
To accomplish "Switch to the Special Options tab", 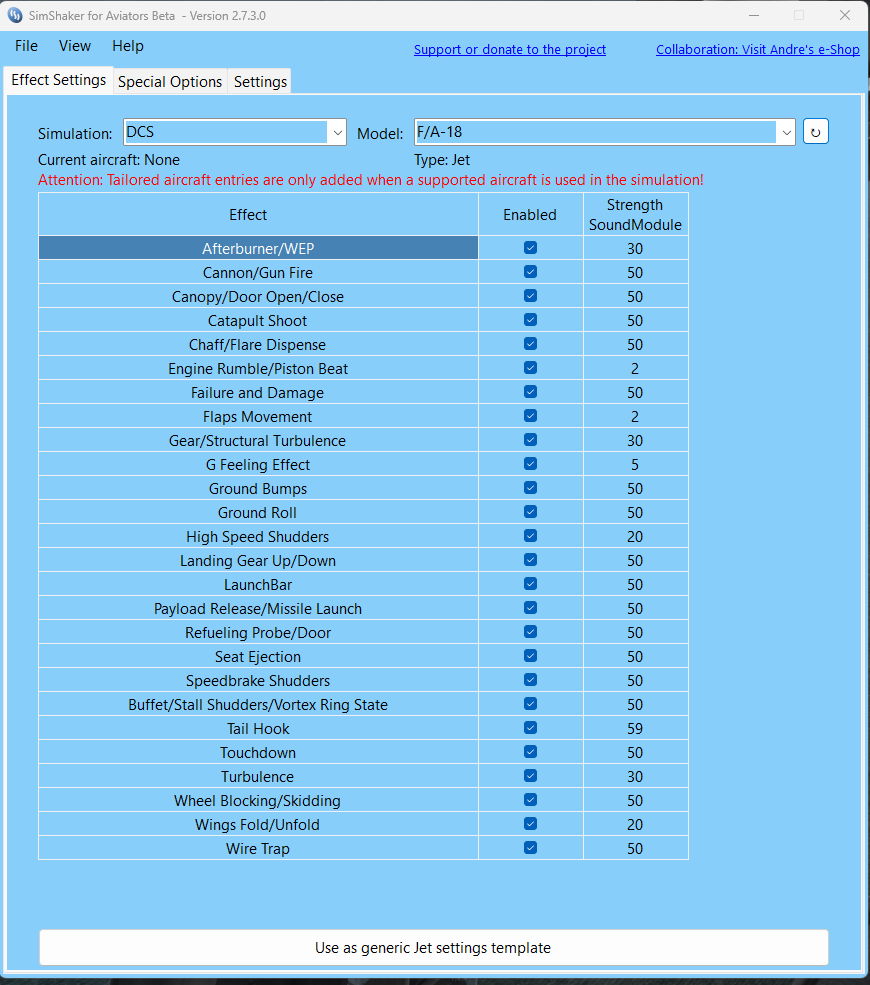I will pos(170,82).
